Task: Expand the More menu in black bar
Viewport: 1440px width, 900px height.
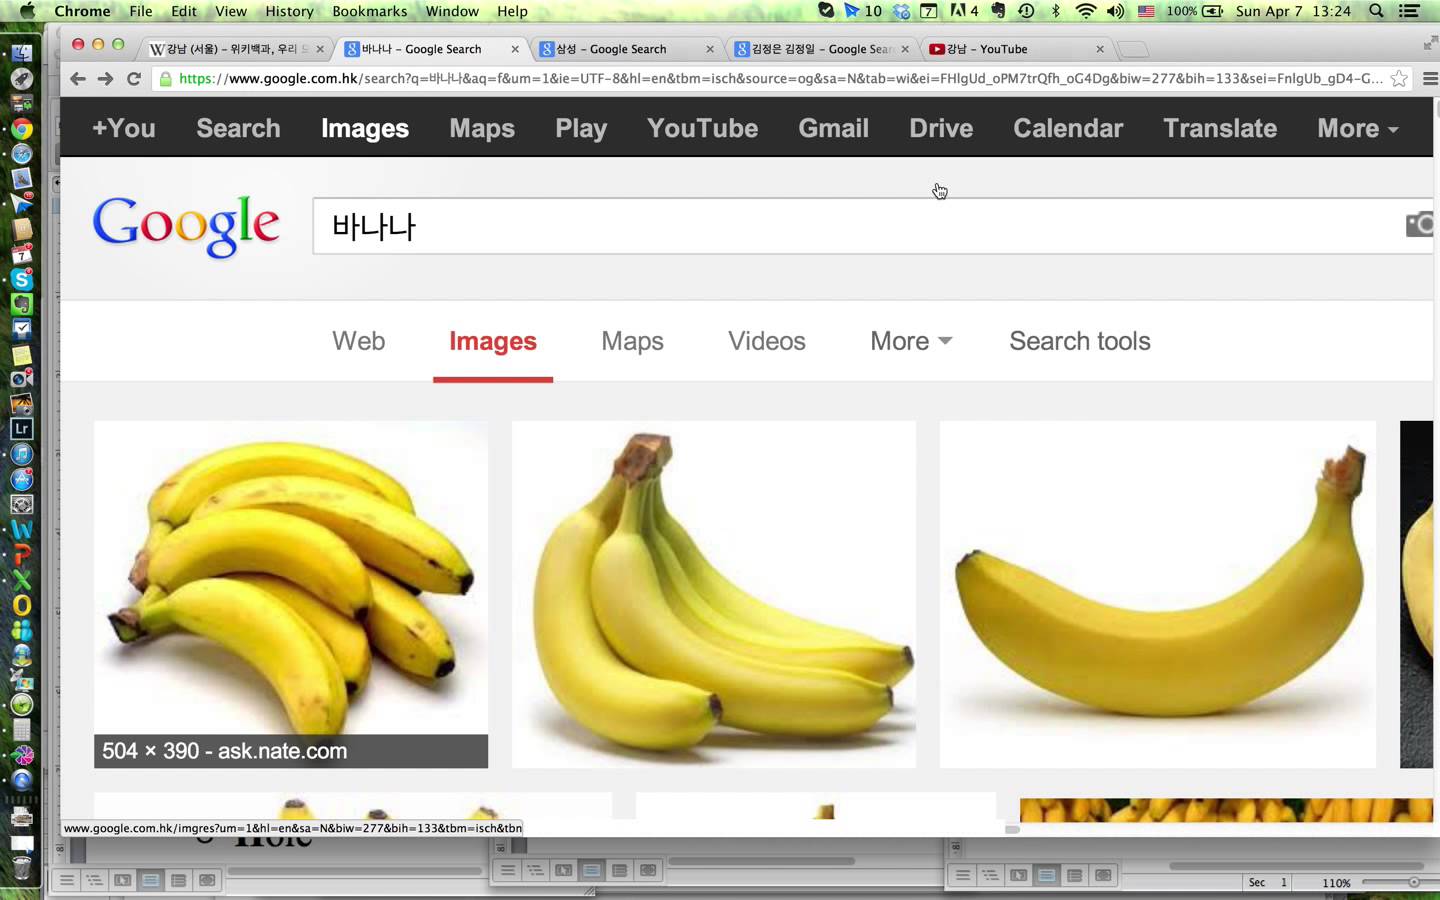Action: (1357, 129)
